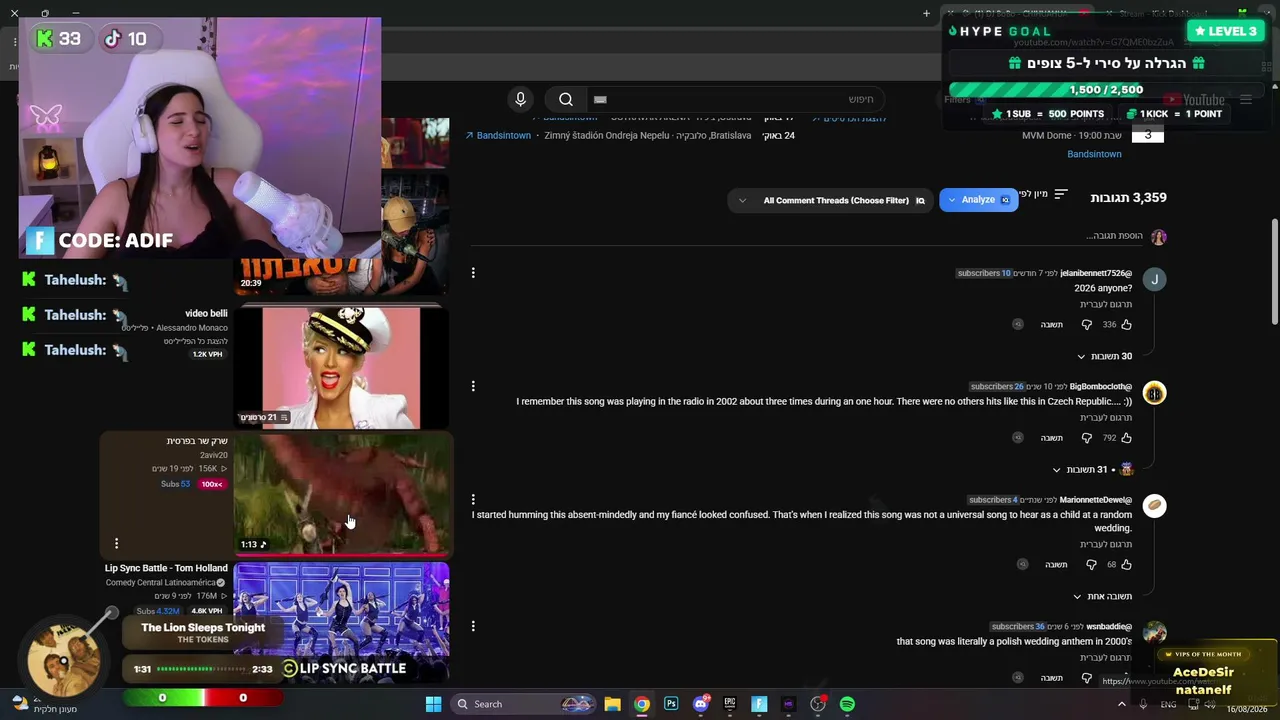Screen dimensions: 1280x720
Task: Open the Comedy Central Latinoamérica channel link
Action: (x=160, y=582)
